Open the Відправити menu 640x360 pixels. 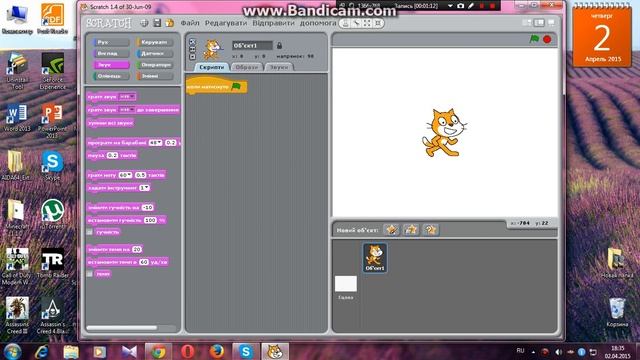click(x=273, y=23)
